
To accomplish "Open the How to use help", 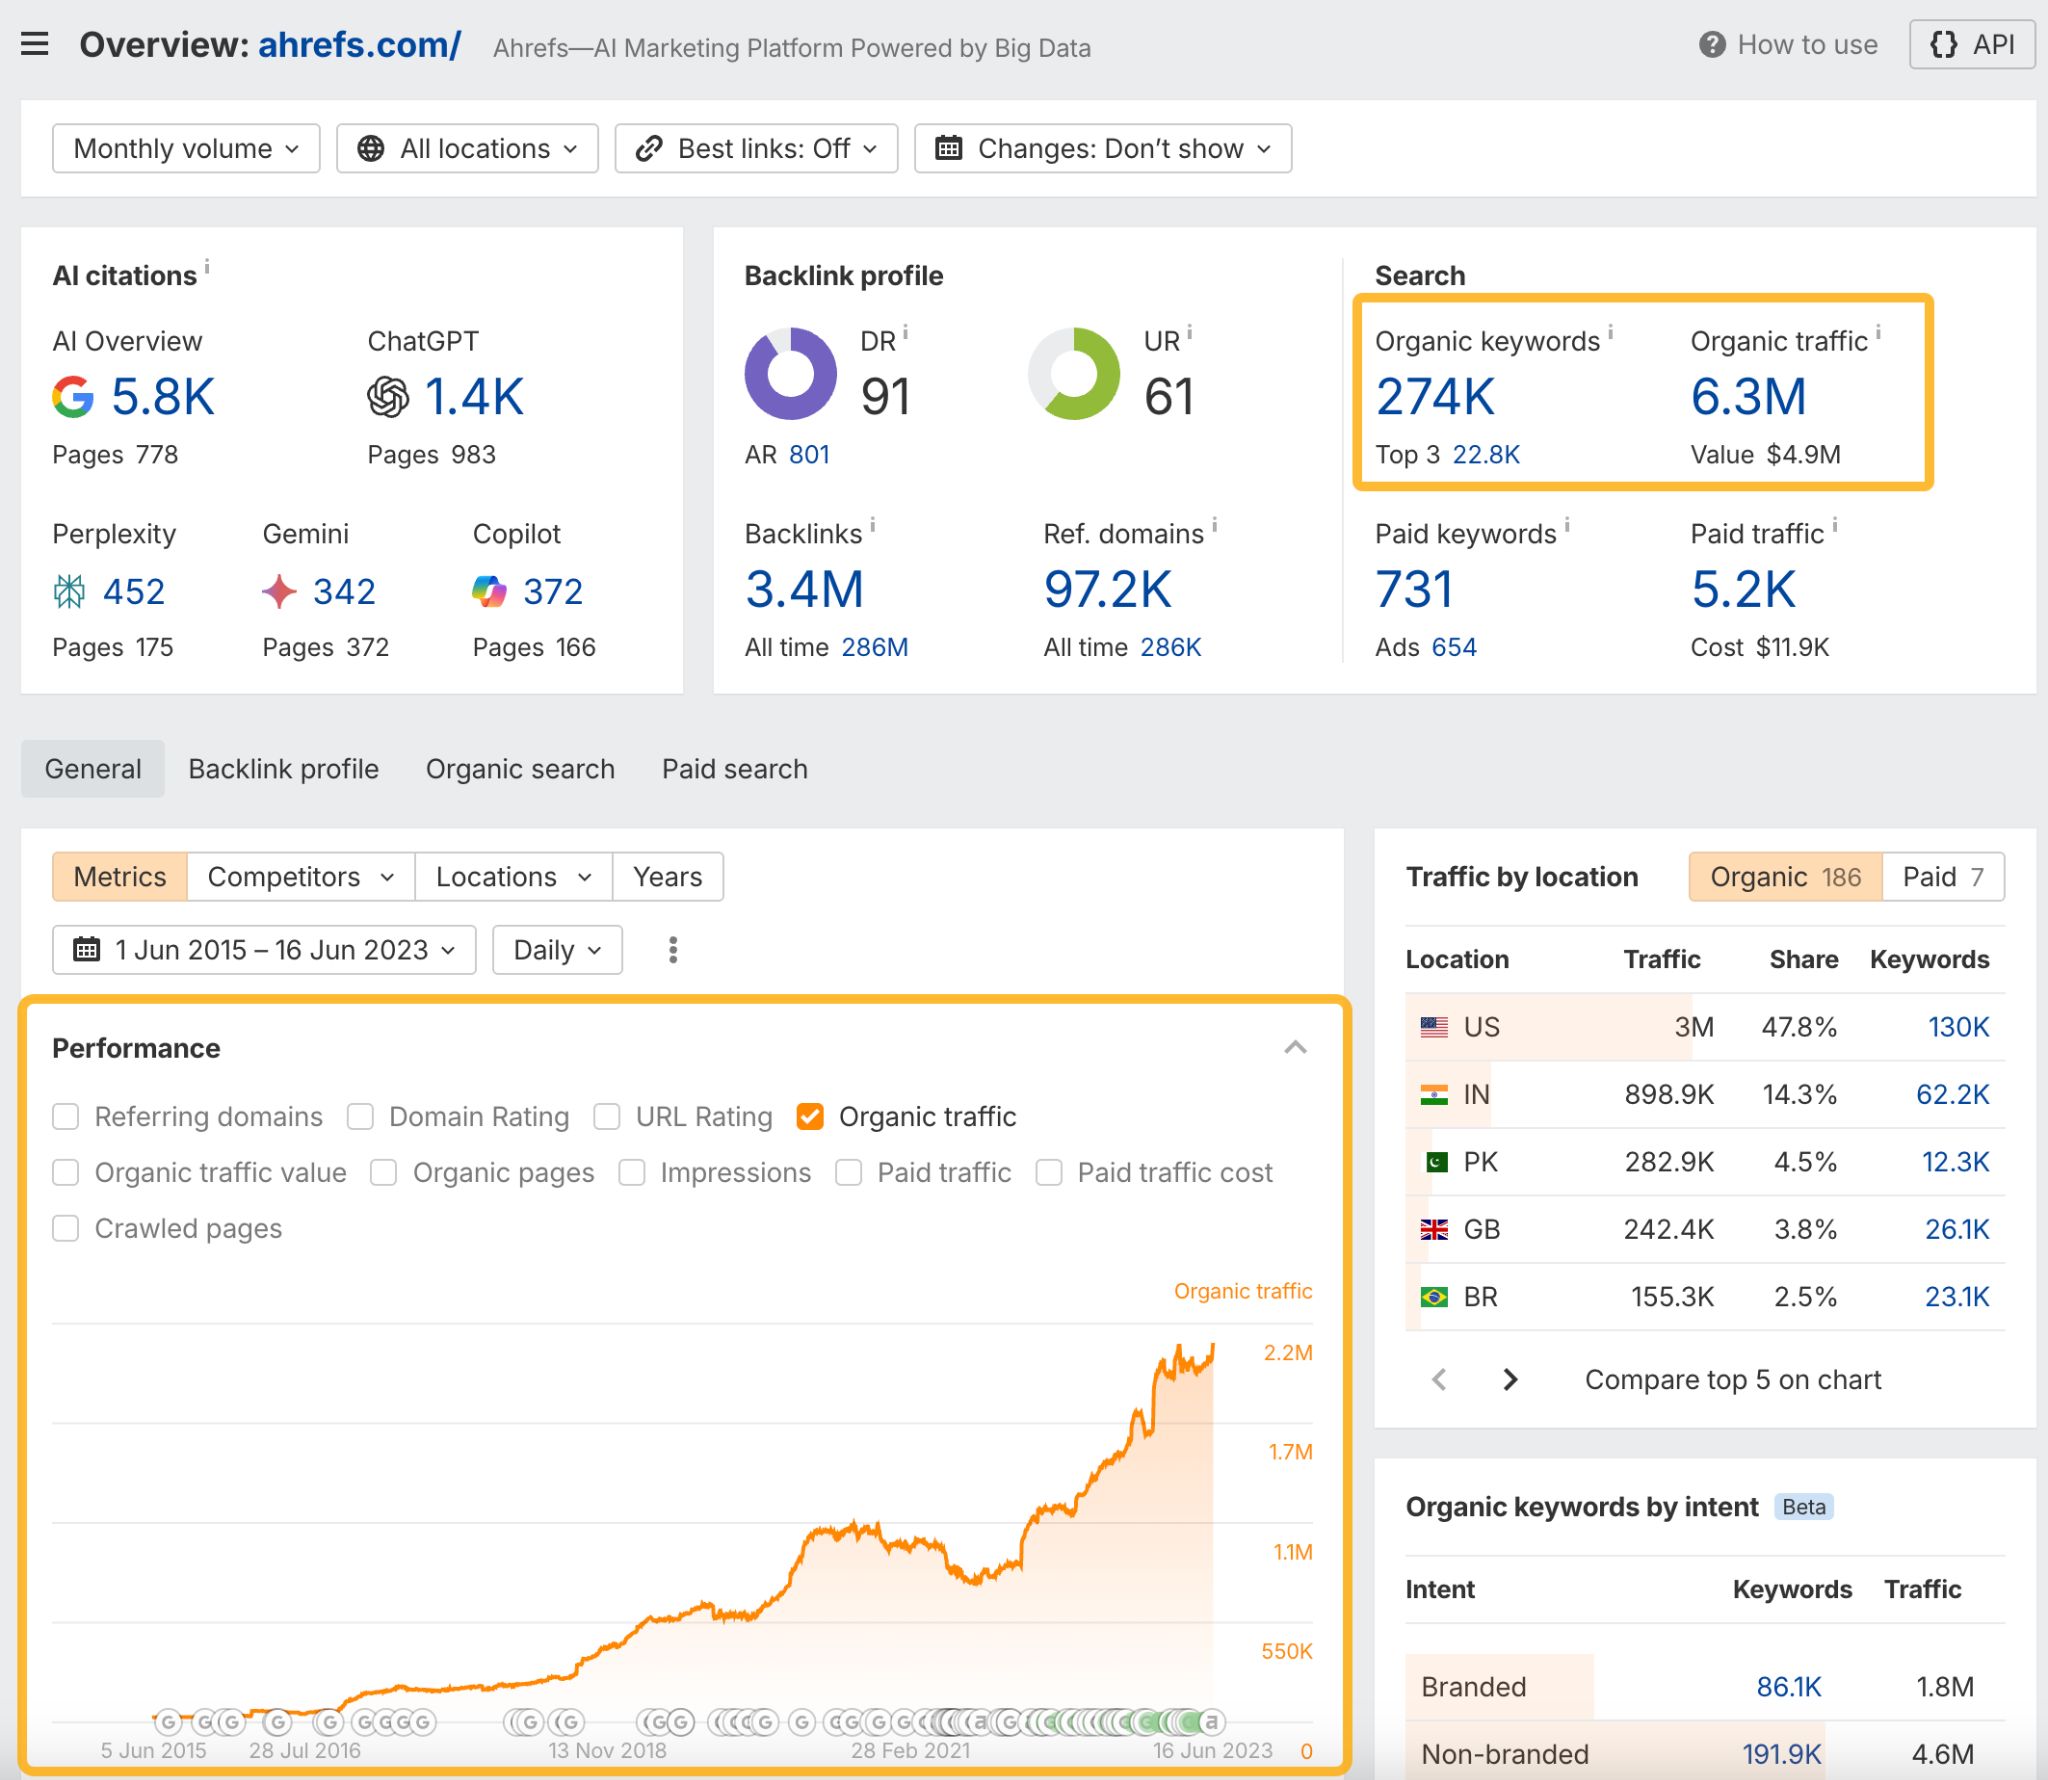I will 1789,44.
